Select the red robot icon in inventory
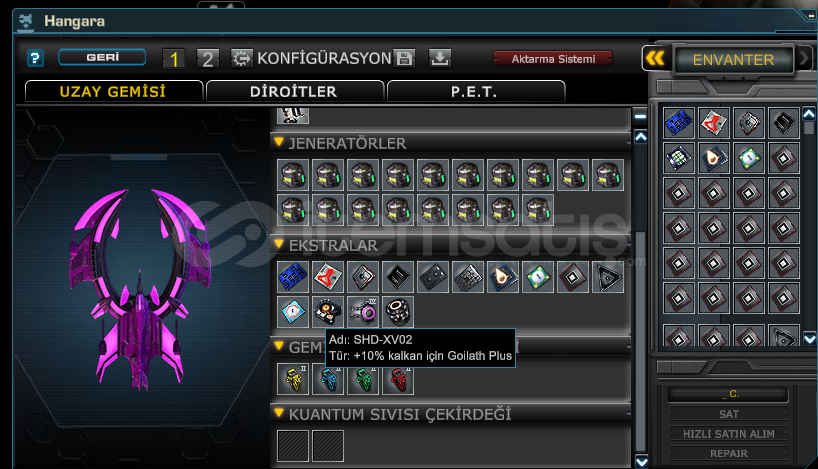Screen dimensions: 818x469 click(714, 123)
